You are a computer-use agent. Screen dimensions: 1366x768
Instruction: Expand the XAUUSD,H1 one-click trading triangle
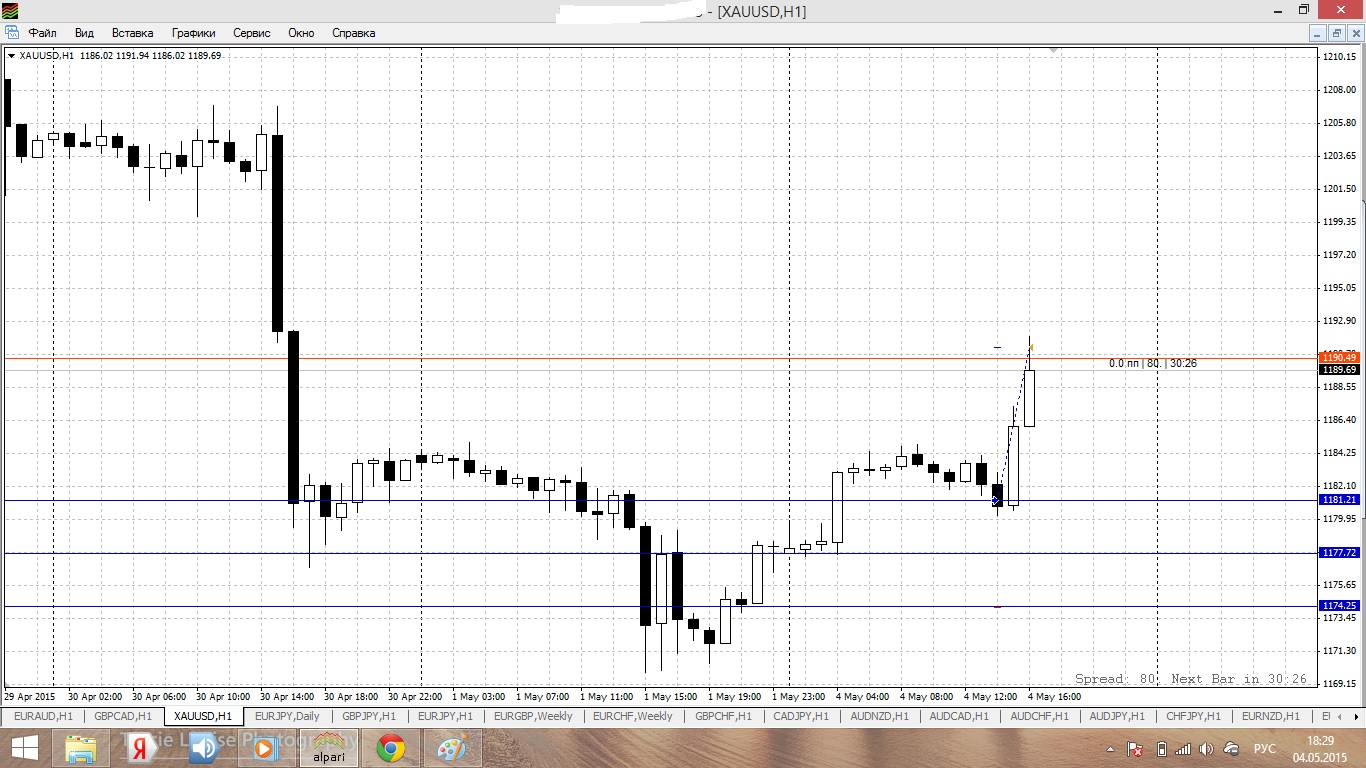pyautogui.click(x=11, y=56)
